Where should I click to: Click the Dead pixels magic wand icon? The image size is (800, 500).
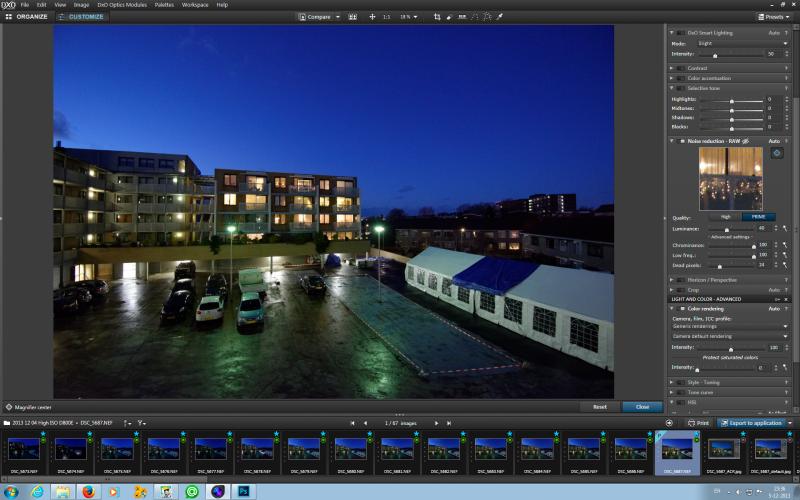[786, 265]
